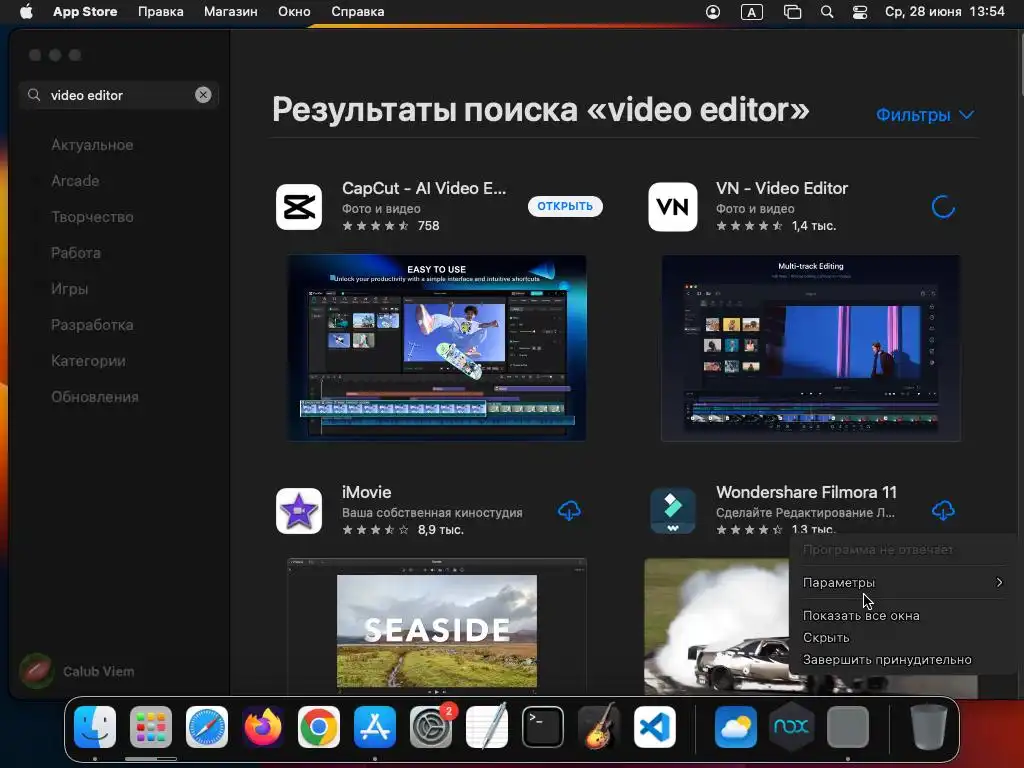Screen dimensions: 1024x768
Task: Open the Trash in the Dock
Action: tap(929, 727)
